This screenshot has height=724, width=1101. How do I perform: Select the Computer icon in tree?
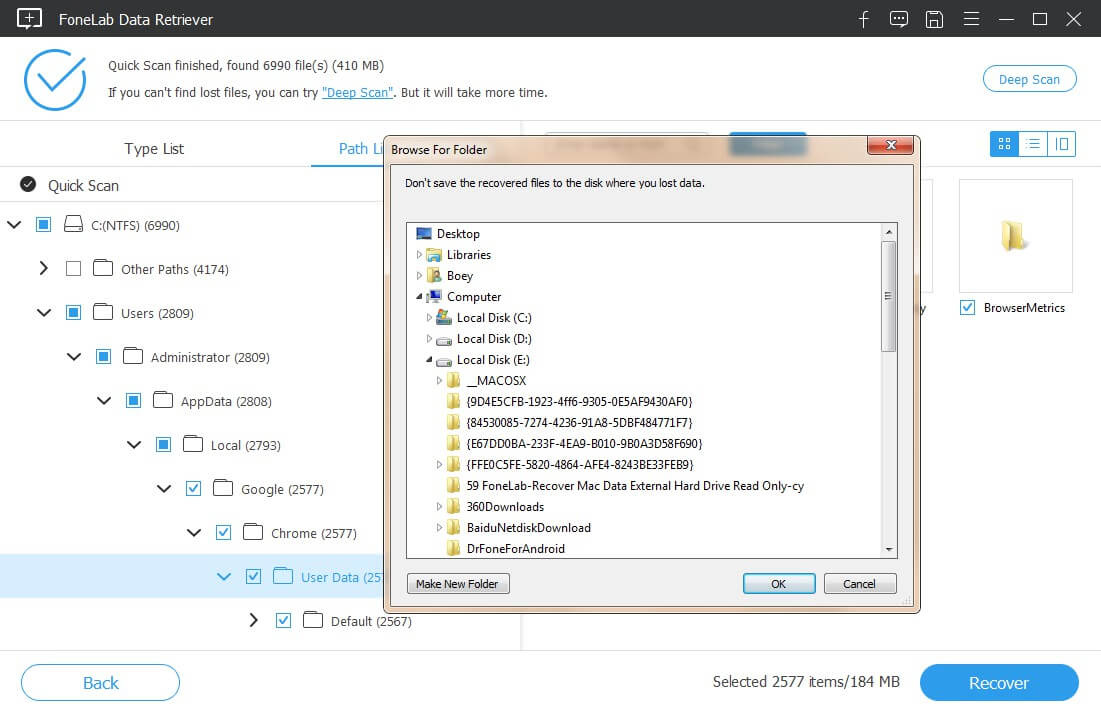434,296
